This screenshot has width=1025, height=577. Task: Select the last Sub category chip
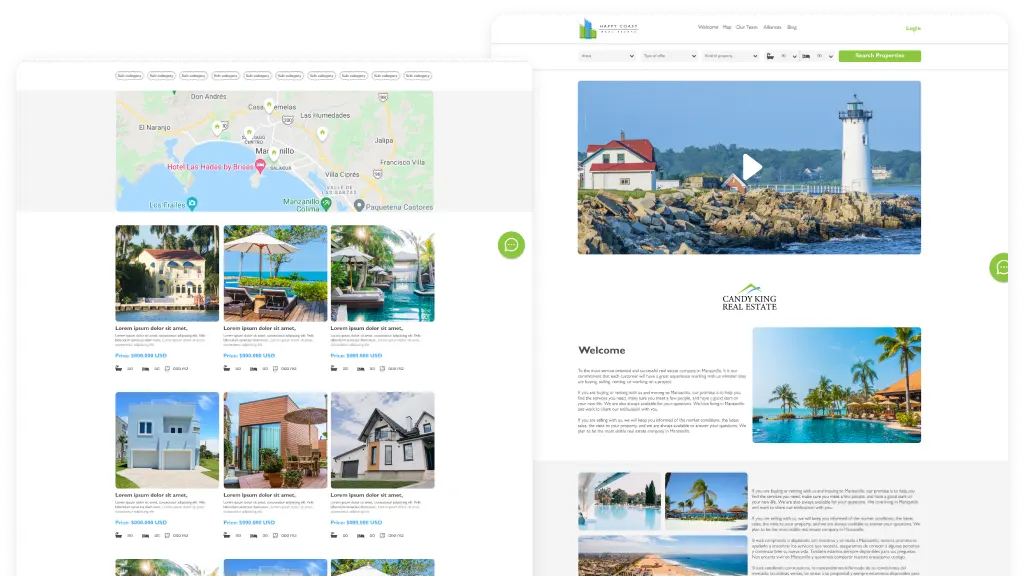pos(418,76)
